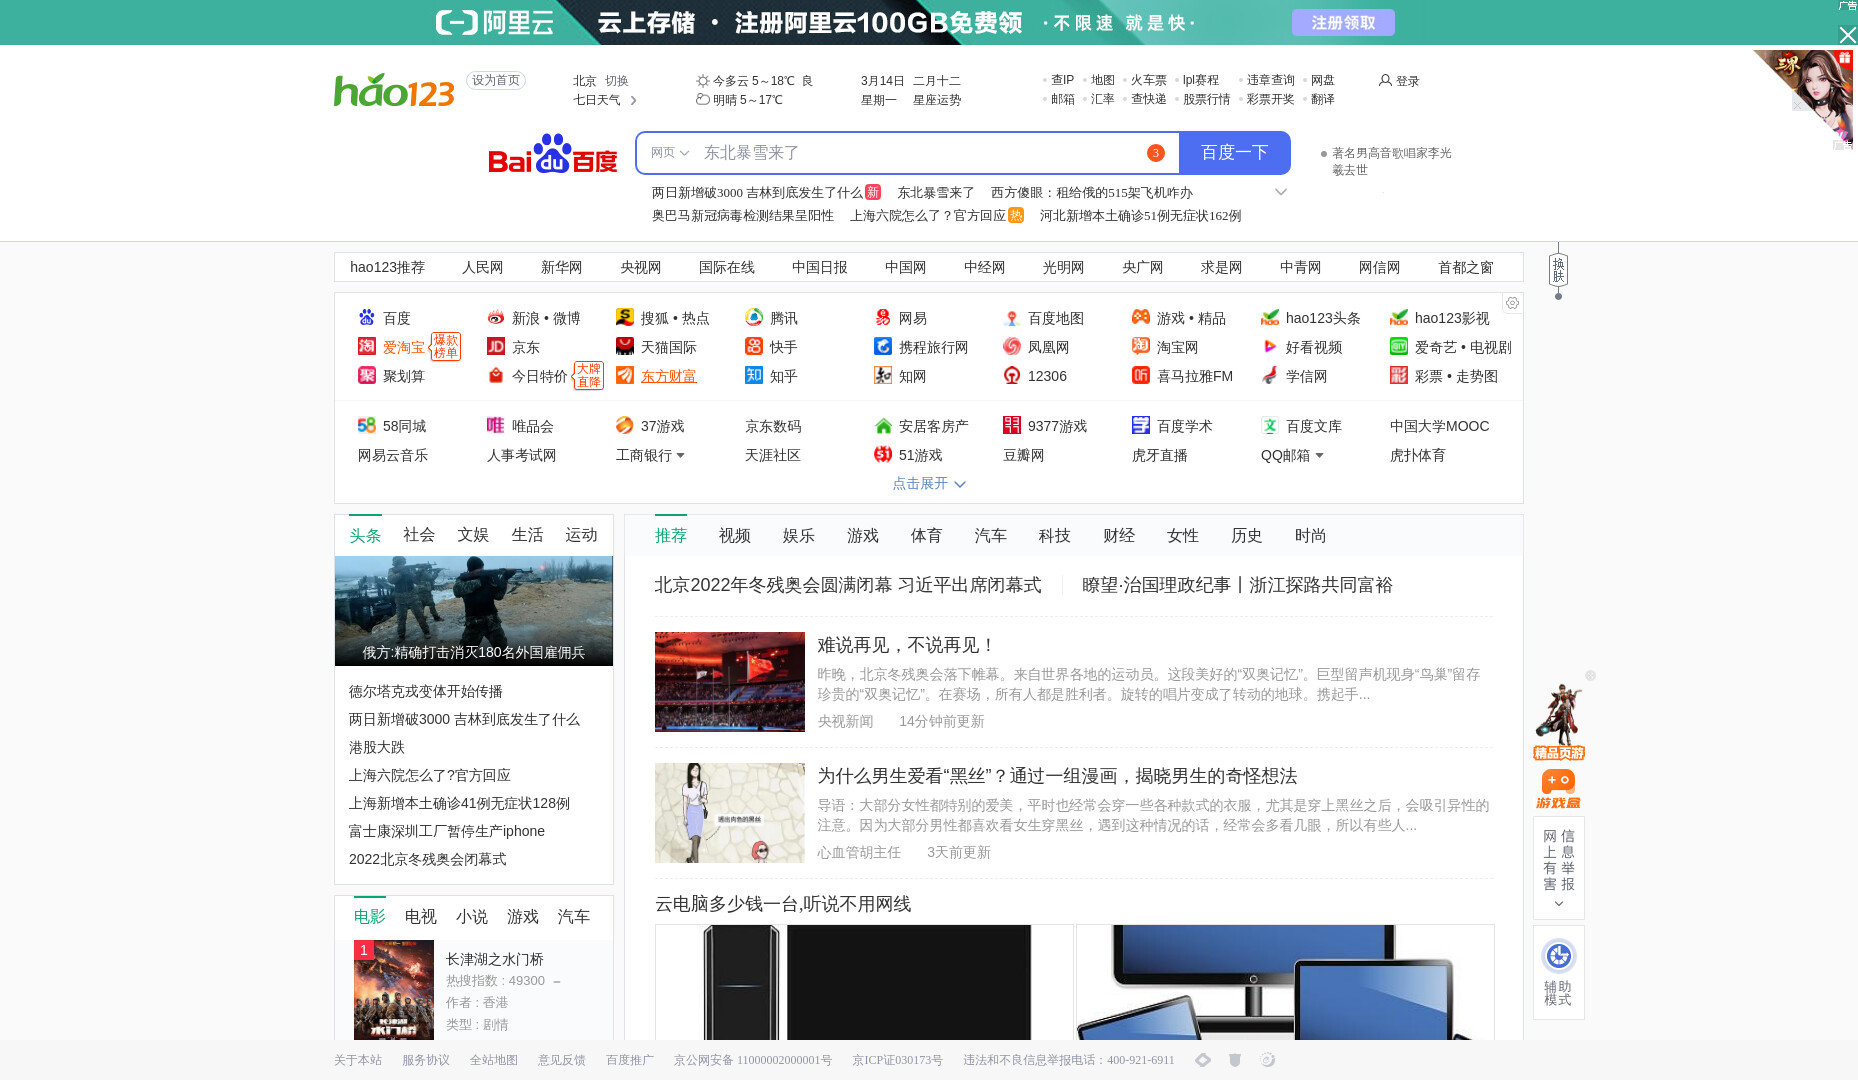This screenshot has height=1080, width=1858.
Task: Open the 游戏·精品 gamepad icon
Action: click(1141, 318)
